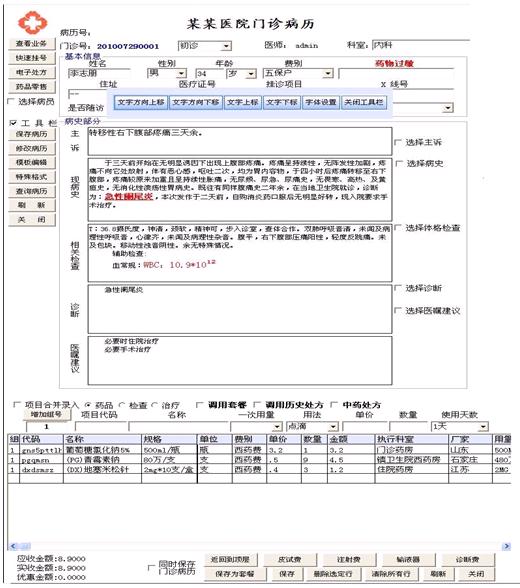Tick the 选择诊断 checkbox

coord(398,288)
